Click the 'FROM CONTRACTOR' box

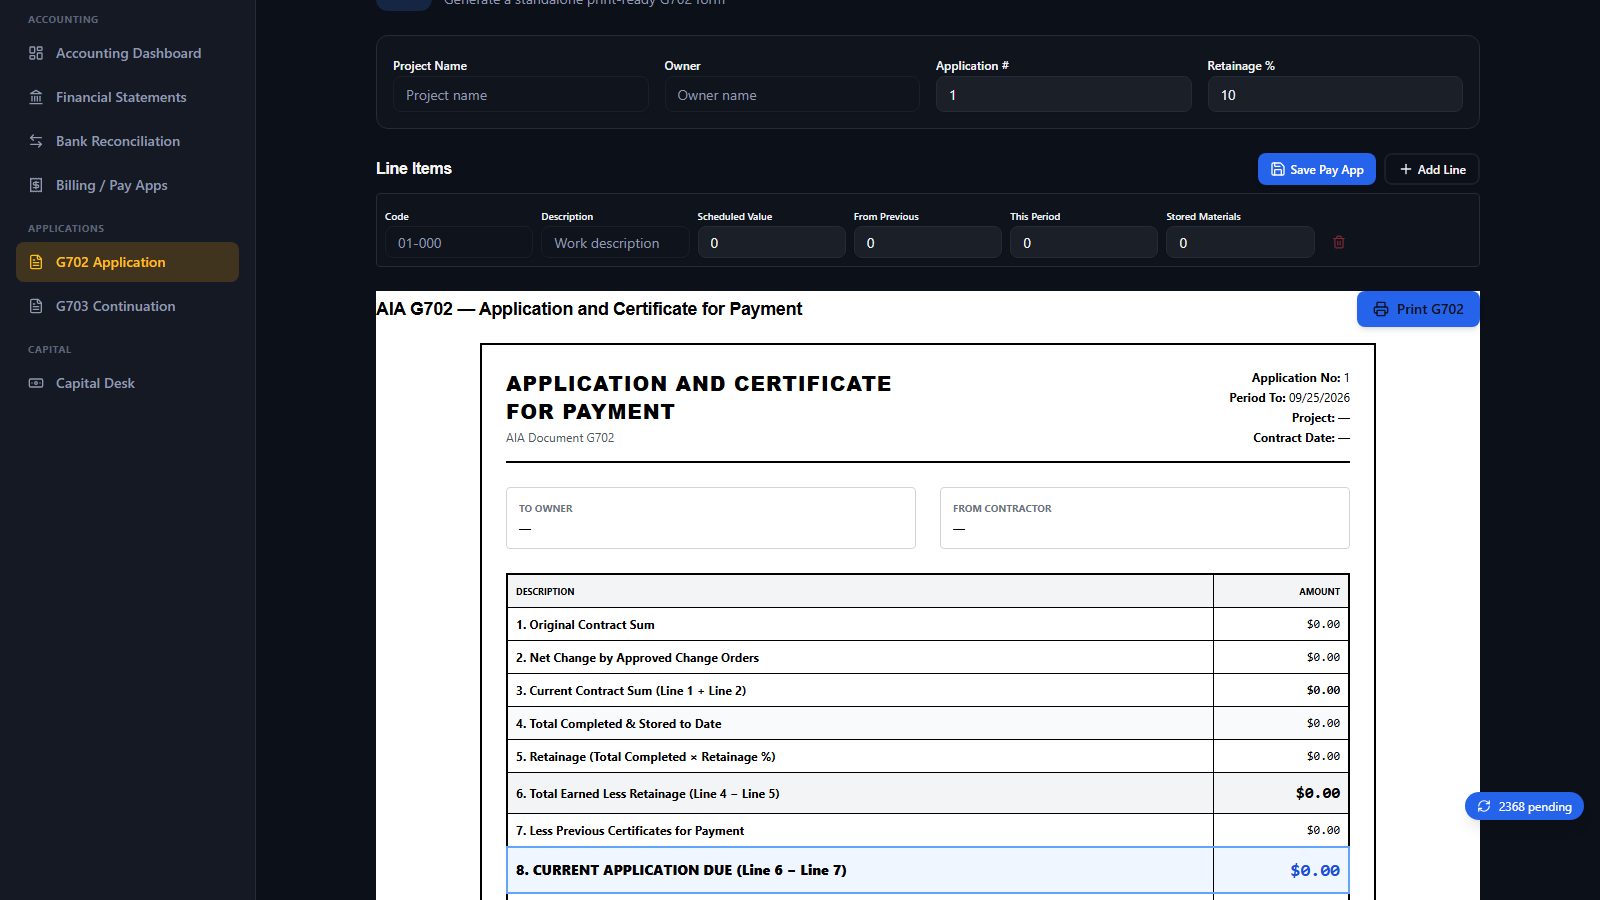pos(1145,518)
